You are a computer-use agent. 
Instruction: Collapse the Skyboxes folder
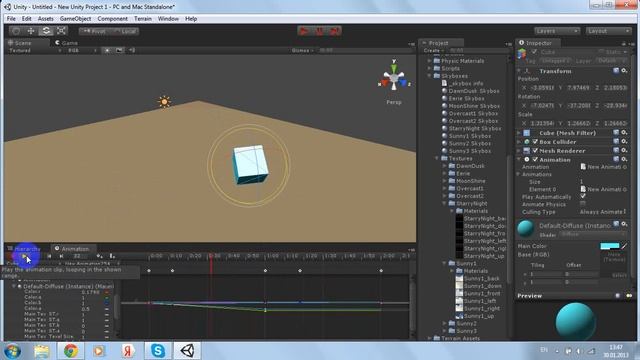(430, 76)
